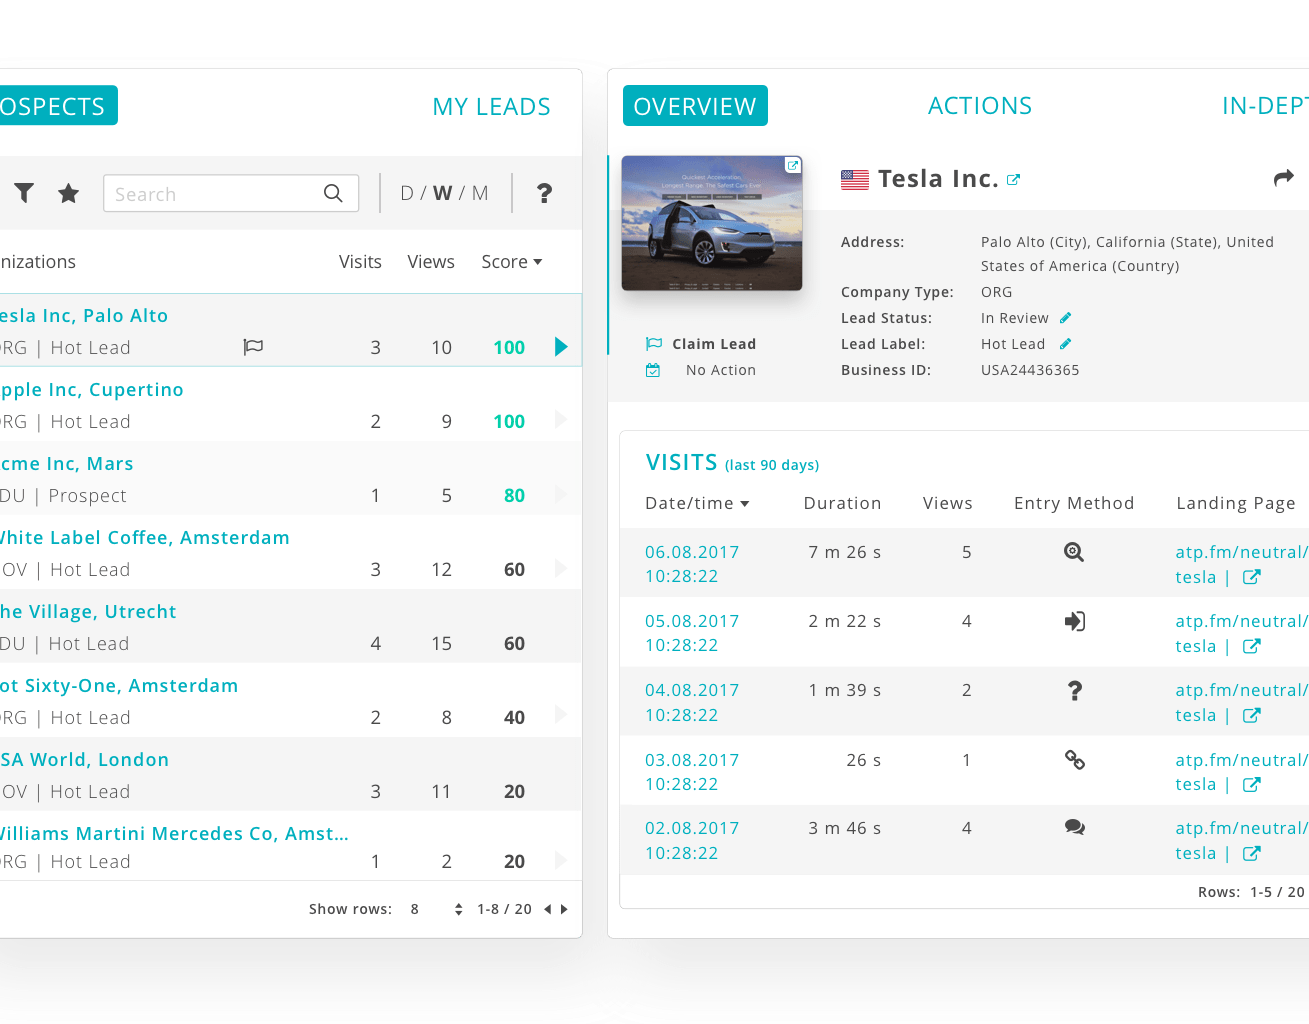This screenshot has height=1024, width=1309.
Task: Click the Duration column header
Action: pos(842,503)
